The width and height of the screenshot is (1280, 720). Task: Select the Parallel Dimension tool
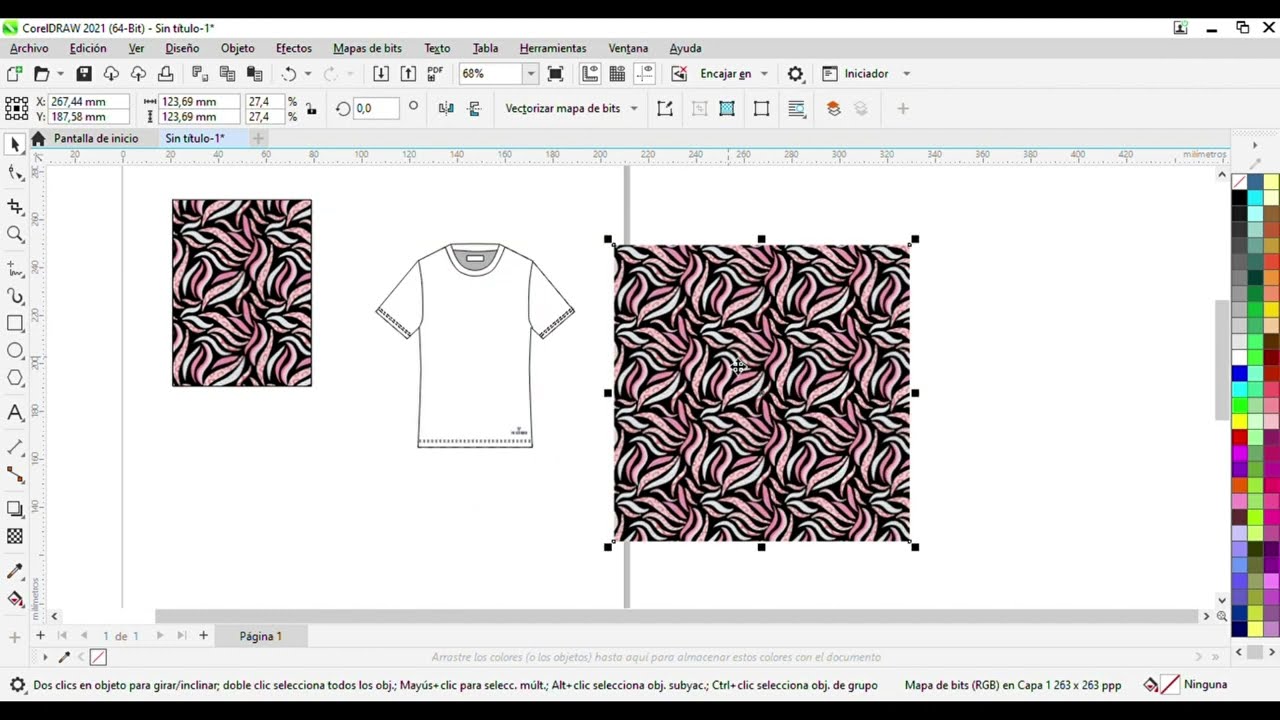tap(15, 447)
